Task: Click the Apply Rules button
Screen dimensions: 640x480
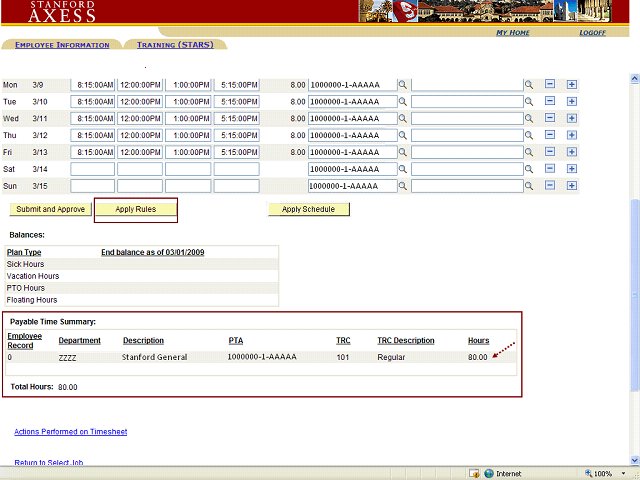Action: tap(136, 210)
